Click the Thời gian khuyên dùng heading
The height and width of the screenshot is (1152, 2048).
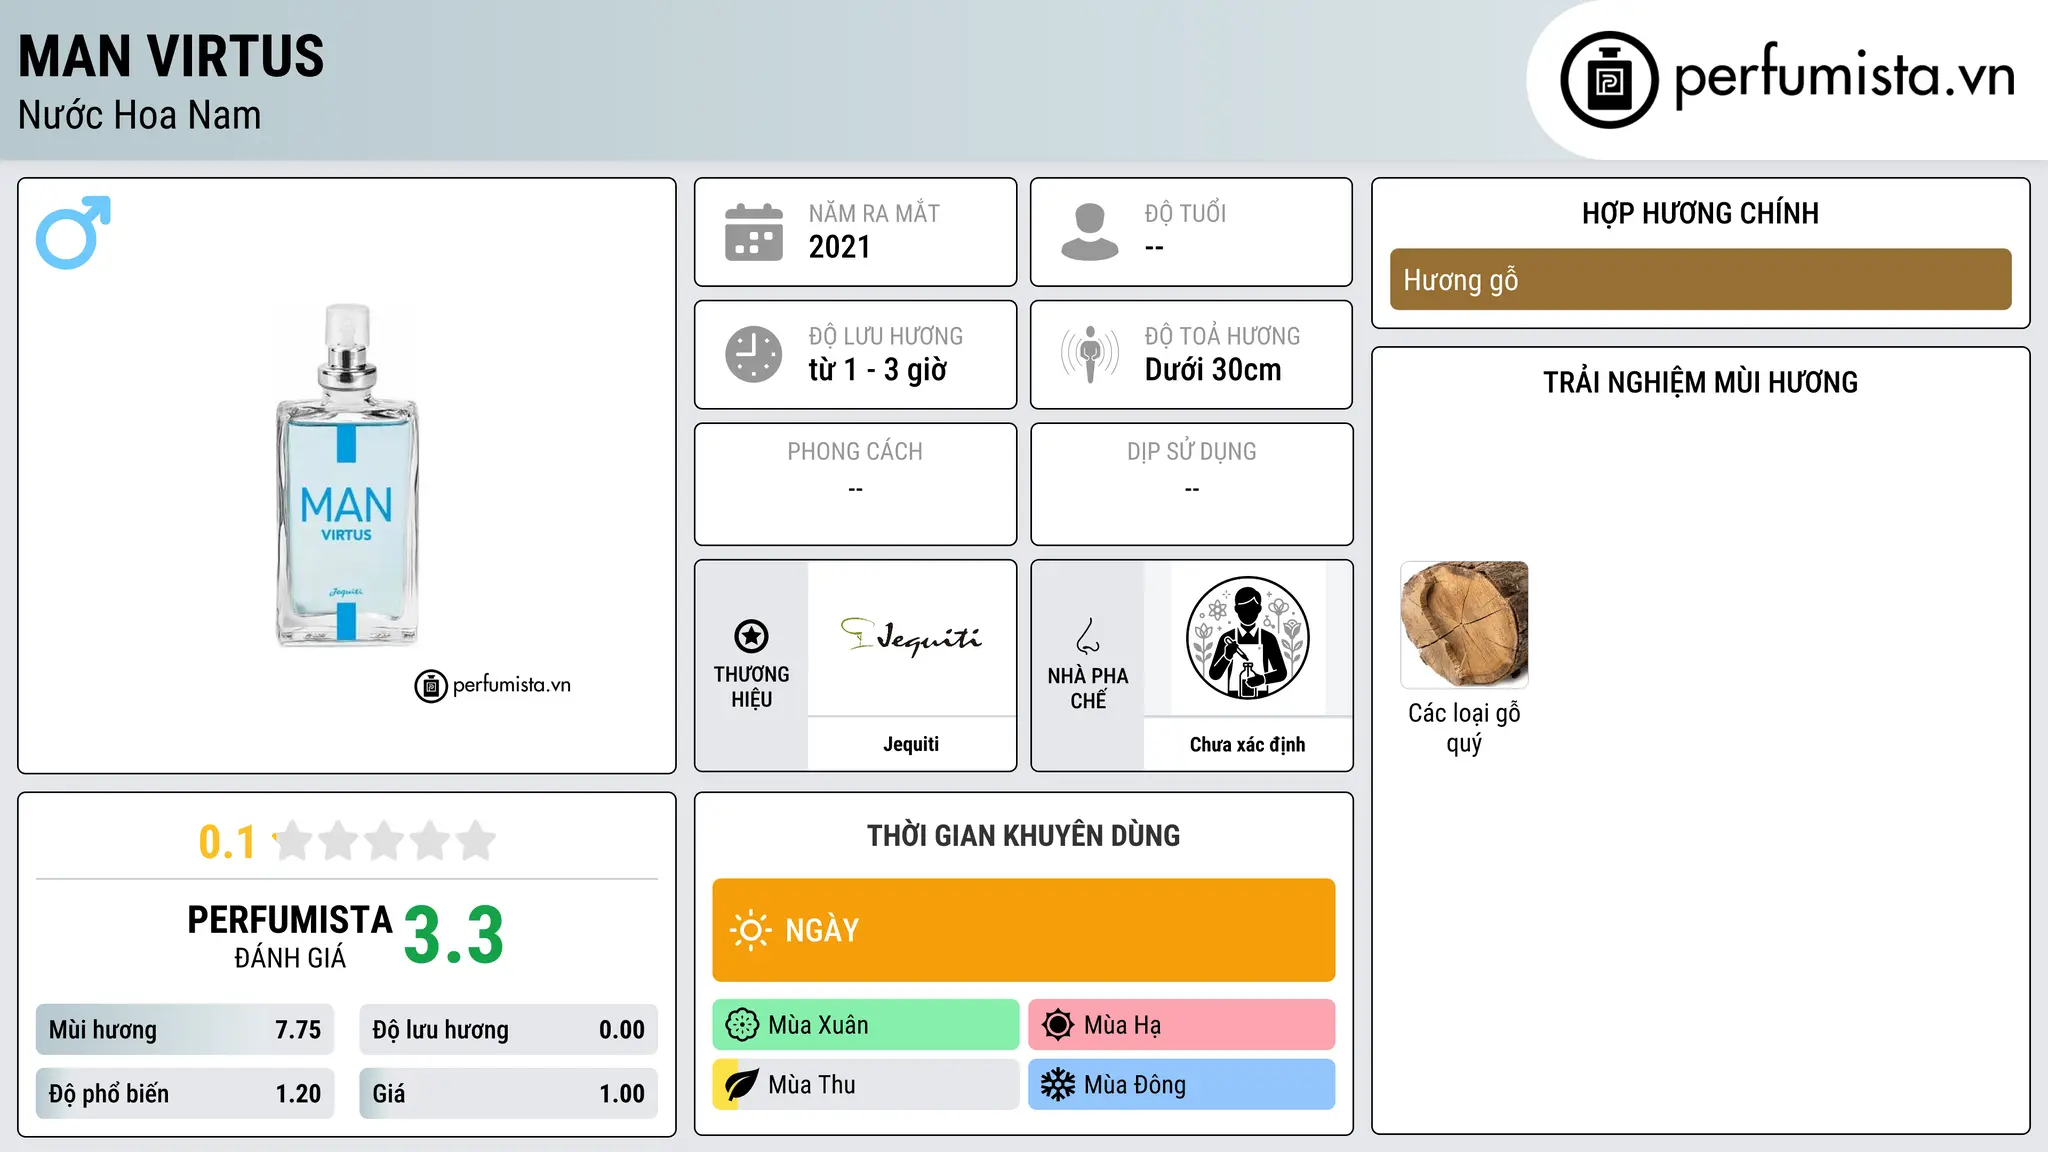click(1023, 835)
